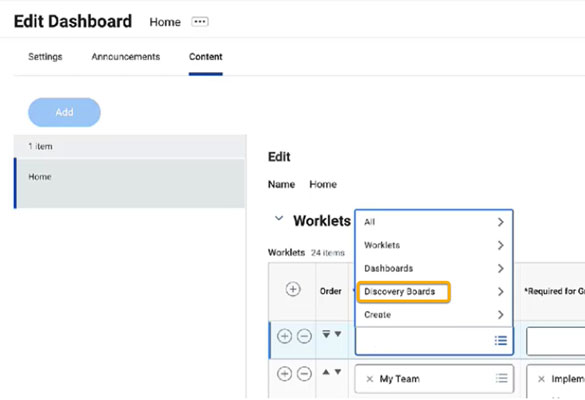The width and height of the screenshot is (585, 400).
Task: Move My Team row up
Action: tap(326, 372)
